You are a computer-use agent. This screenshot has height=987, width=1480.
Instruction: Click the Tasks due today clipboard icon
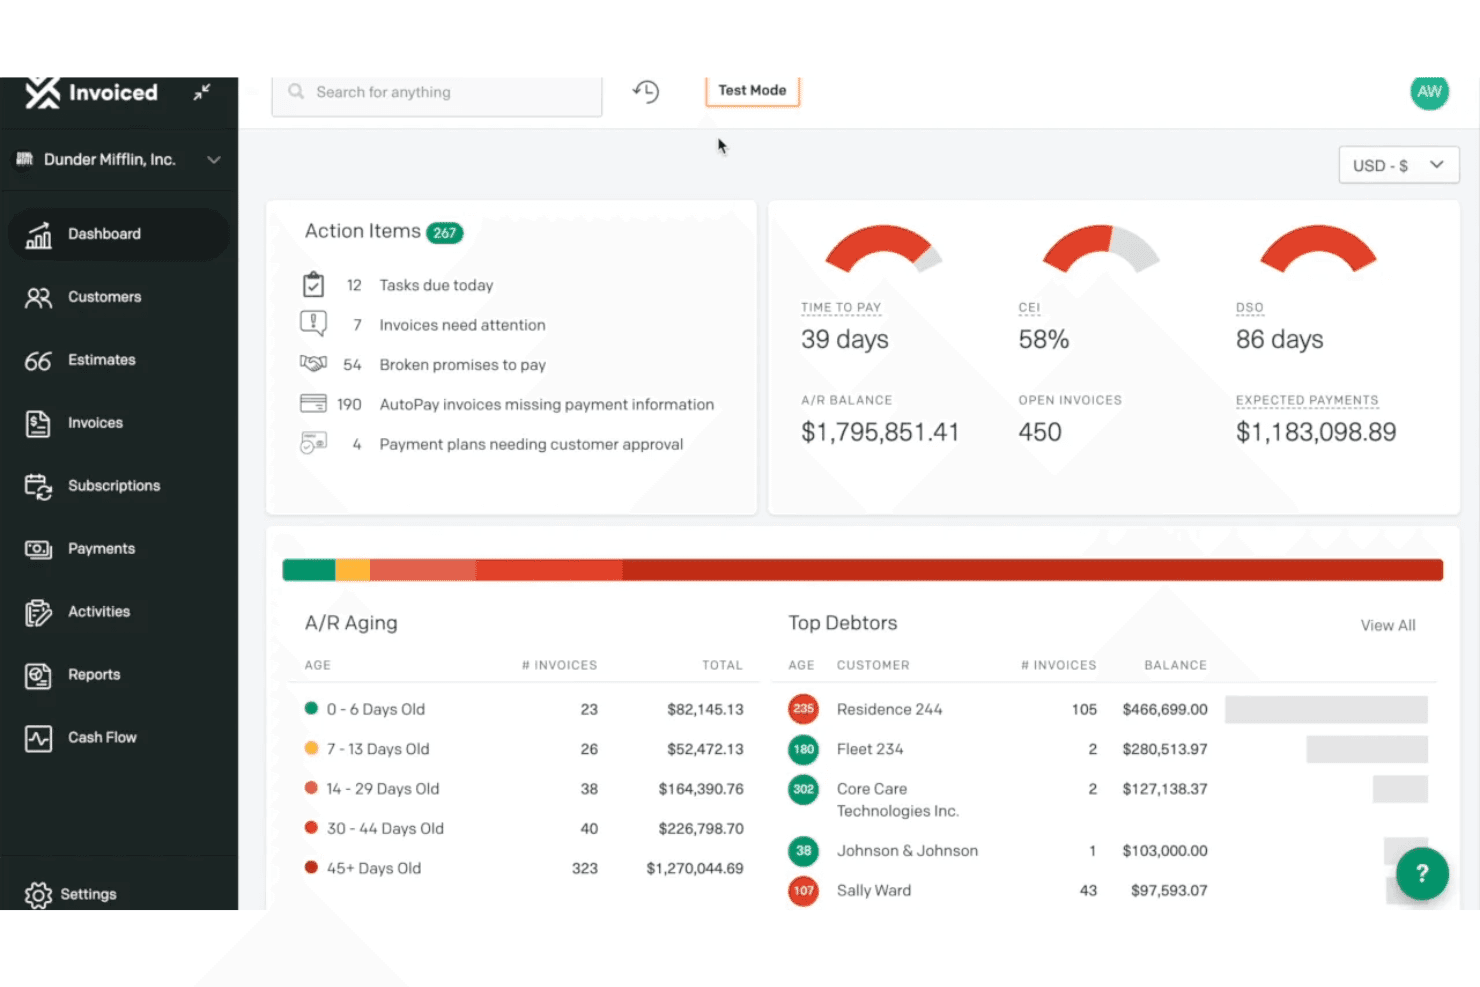[313, 285]
